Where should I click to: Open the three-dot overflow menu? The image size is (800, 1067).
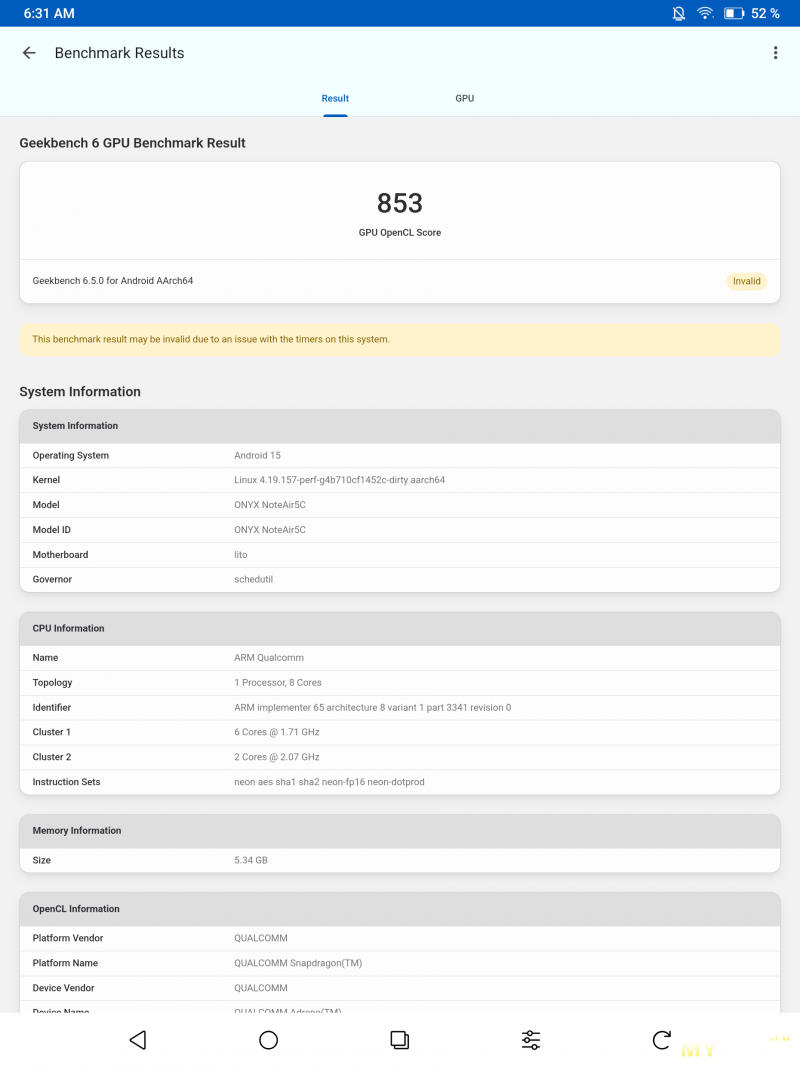tap(775, 53)
